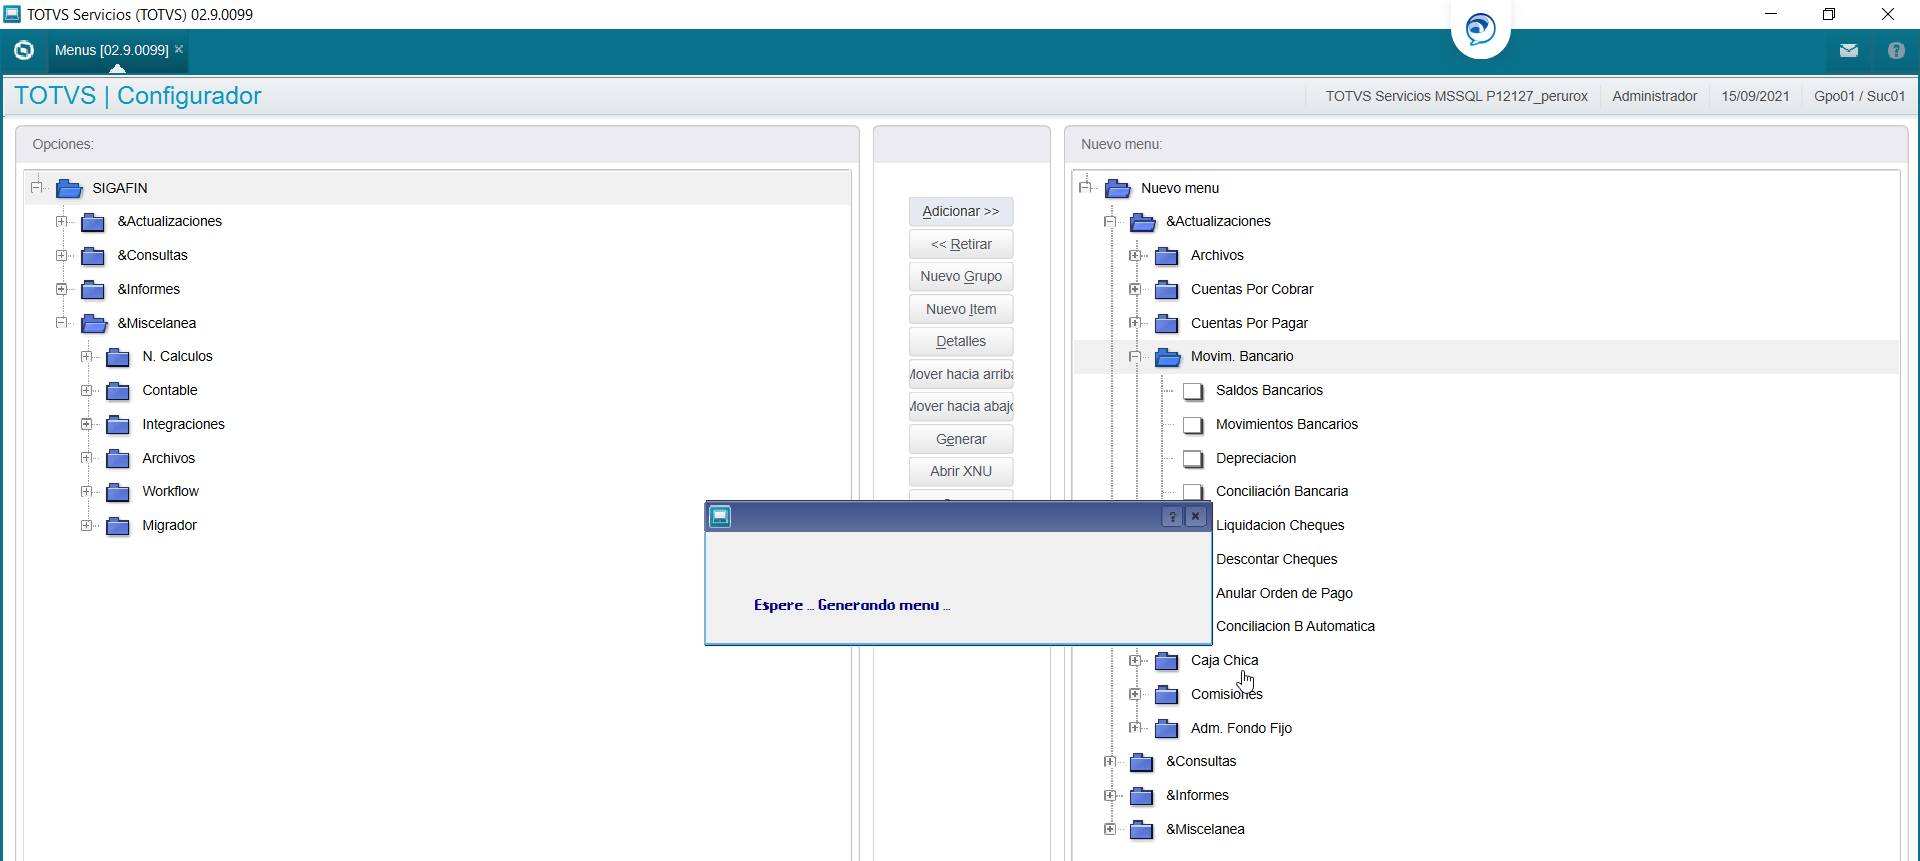Click the Nuevo Grupo button
This screenshot has height=861, width=1920.
961,276
